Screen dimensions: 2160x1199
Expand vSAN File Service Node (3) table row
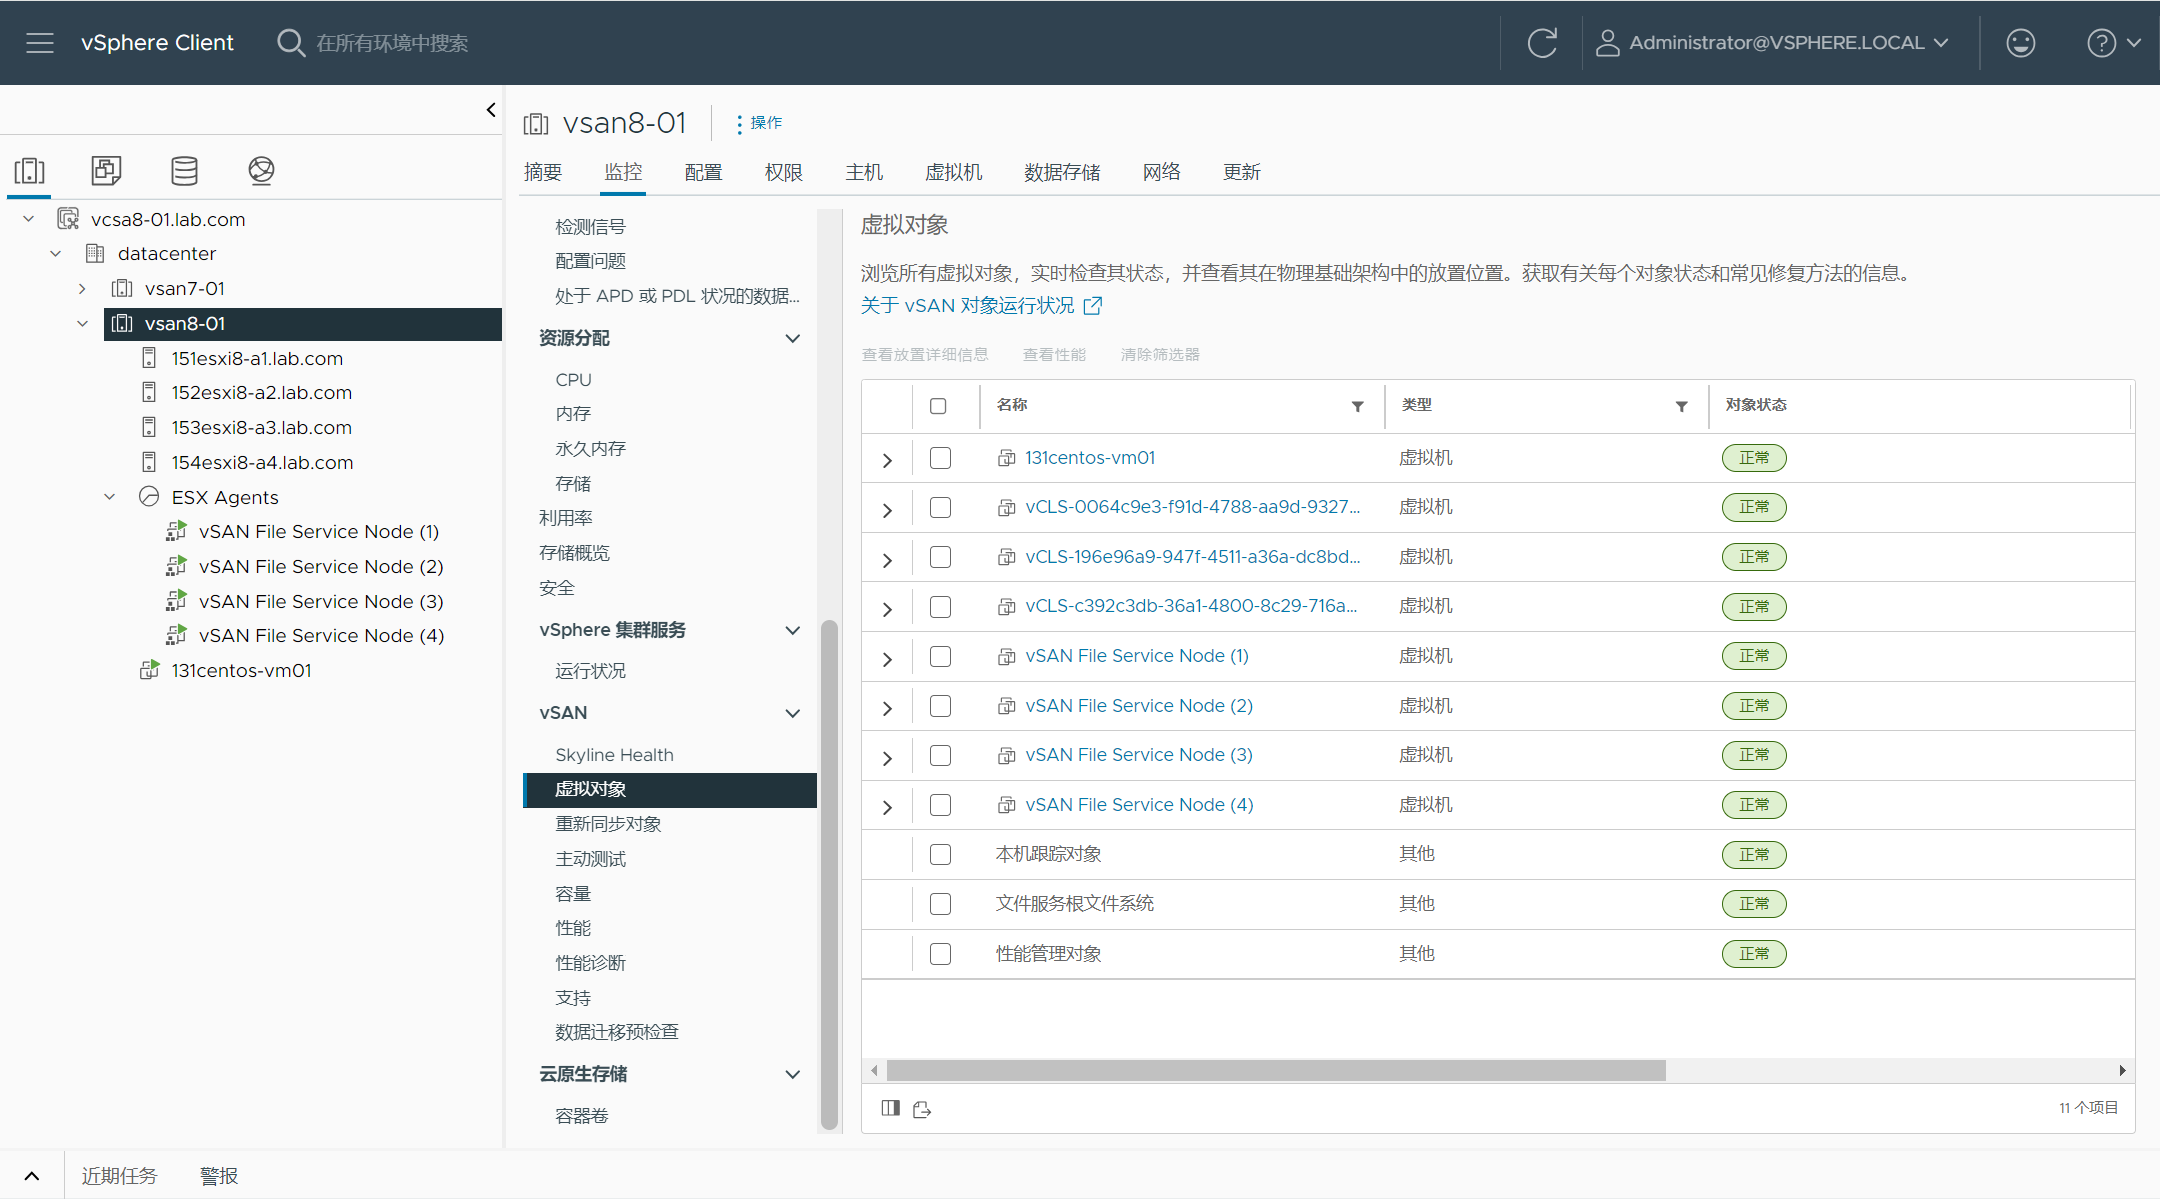pyautogui.click(x=887, y=758)
